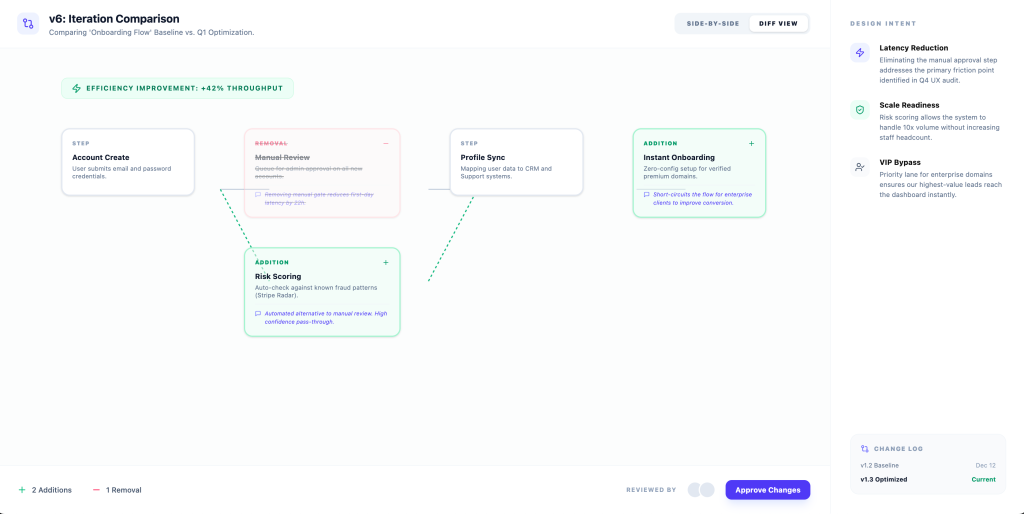This screenshot has width=1024, height=514.
Task: Select the Diff View tab
Action: pos(778,23)
